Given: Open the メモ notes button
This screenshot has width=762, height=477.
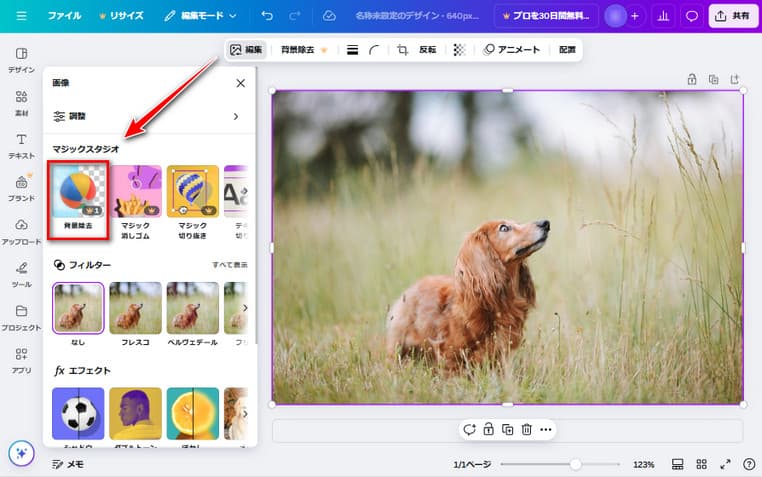Looking at the screenshot, I should pyautogui.click(x=68, y=464).
